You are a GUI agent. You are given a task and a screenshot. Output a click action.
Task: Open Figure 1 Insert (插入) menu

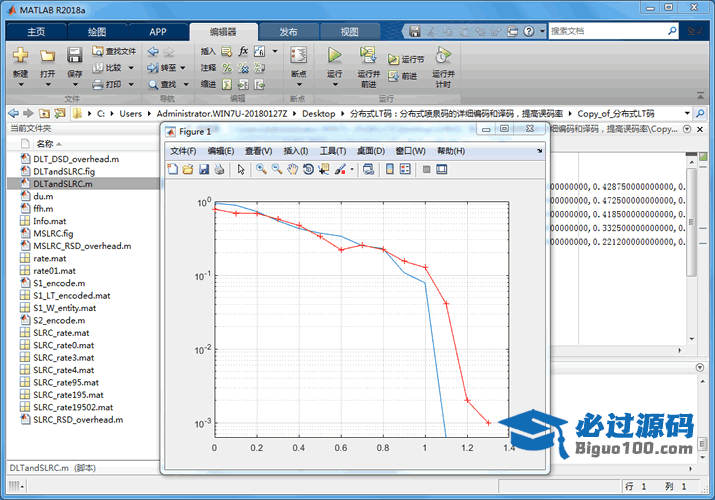click(295, 151)
